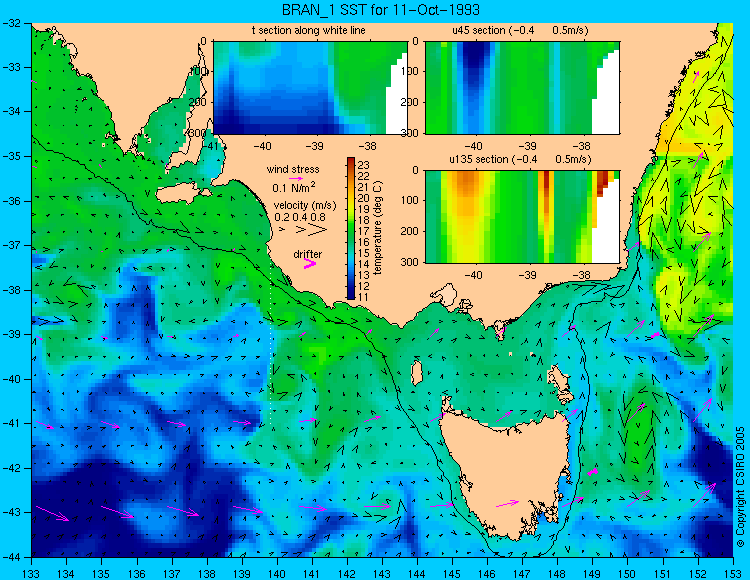Click longitude tick label 133
Viewport: 750px width, 580px height.
click(32, 573)
